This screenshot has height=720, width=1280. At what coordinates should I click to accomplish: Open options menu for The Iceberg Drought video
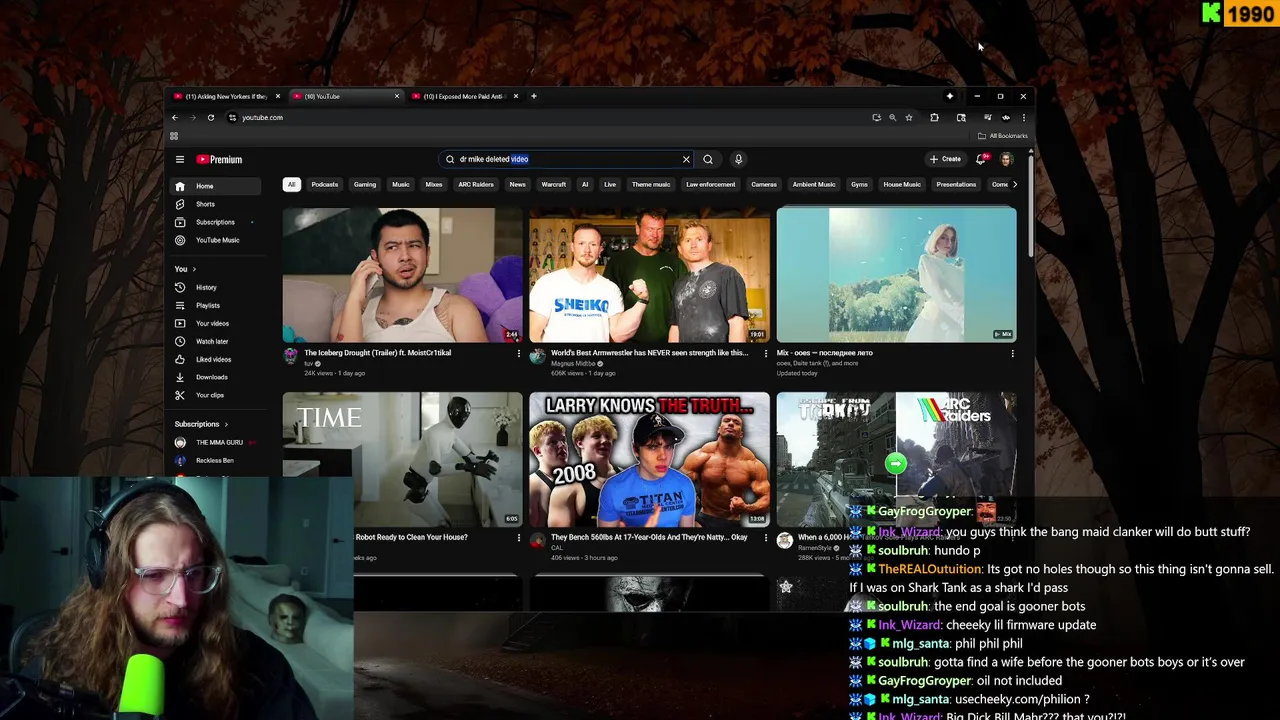(518, 353)
